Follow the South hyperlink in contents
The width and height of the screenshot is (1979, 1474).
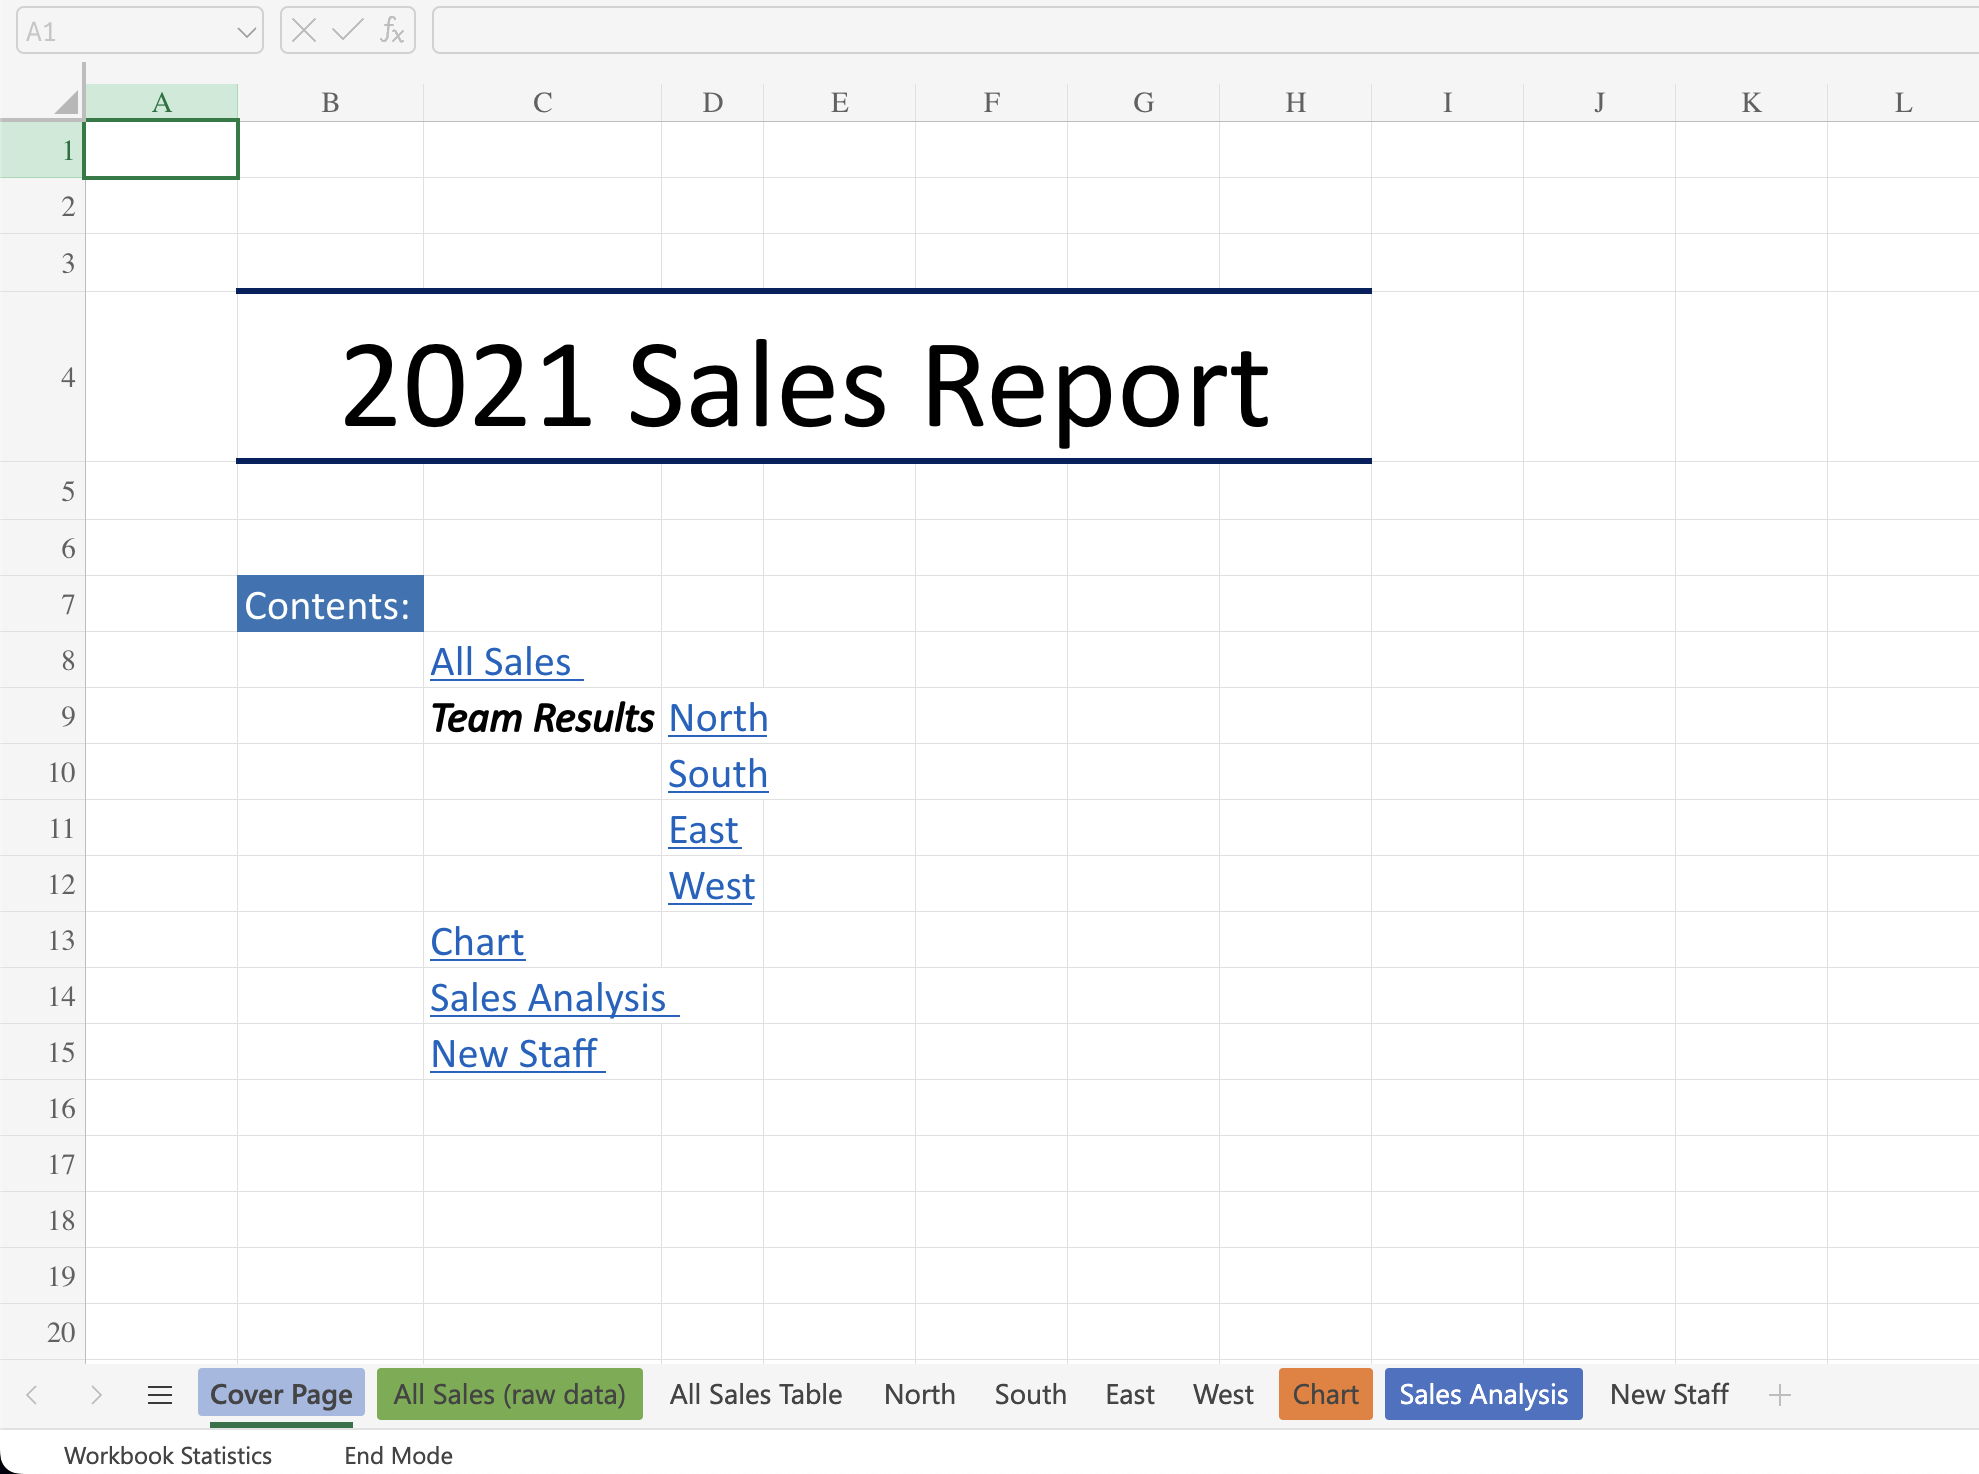point(718,774)
